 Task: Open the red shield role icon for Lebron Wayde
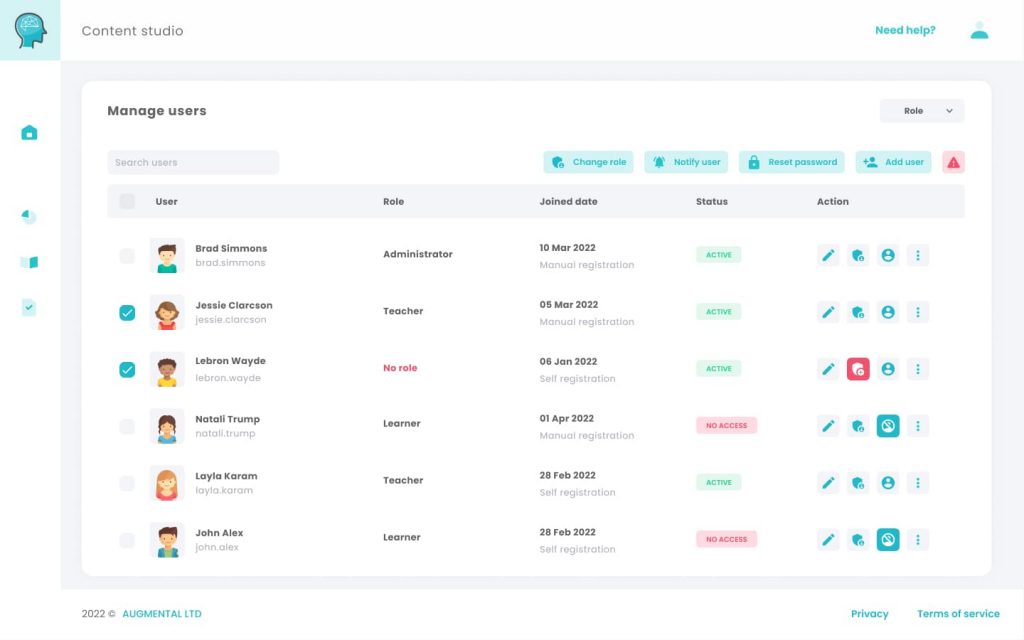[x=858, y=368]
